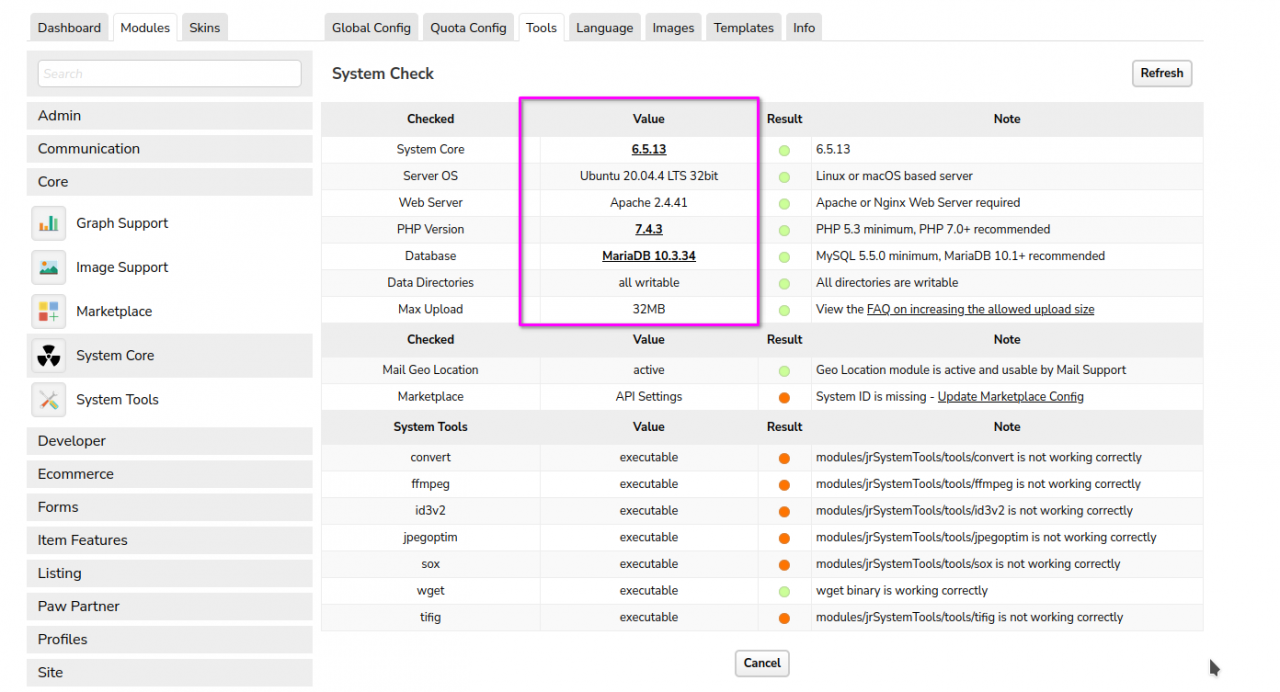Click the orange ffmpeg result indicator
Image resolution: width=1280 pixels, height=692 pixels.
784,484
